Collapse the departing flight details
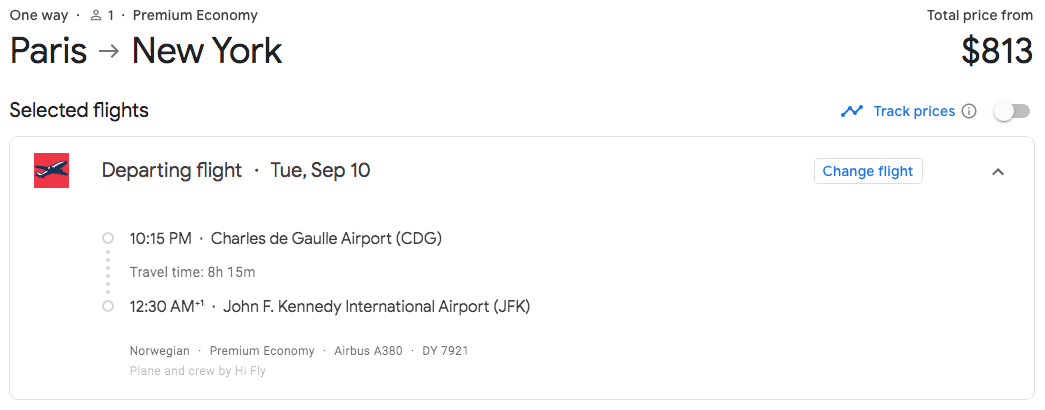The image size is (1045, 410). 997,171
